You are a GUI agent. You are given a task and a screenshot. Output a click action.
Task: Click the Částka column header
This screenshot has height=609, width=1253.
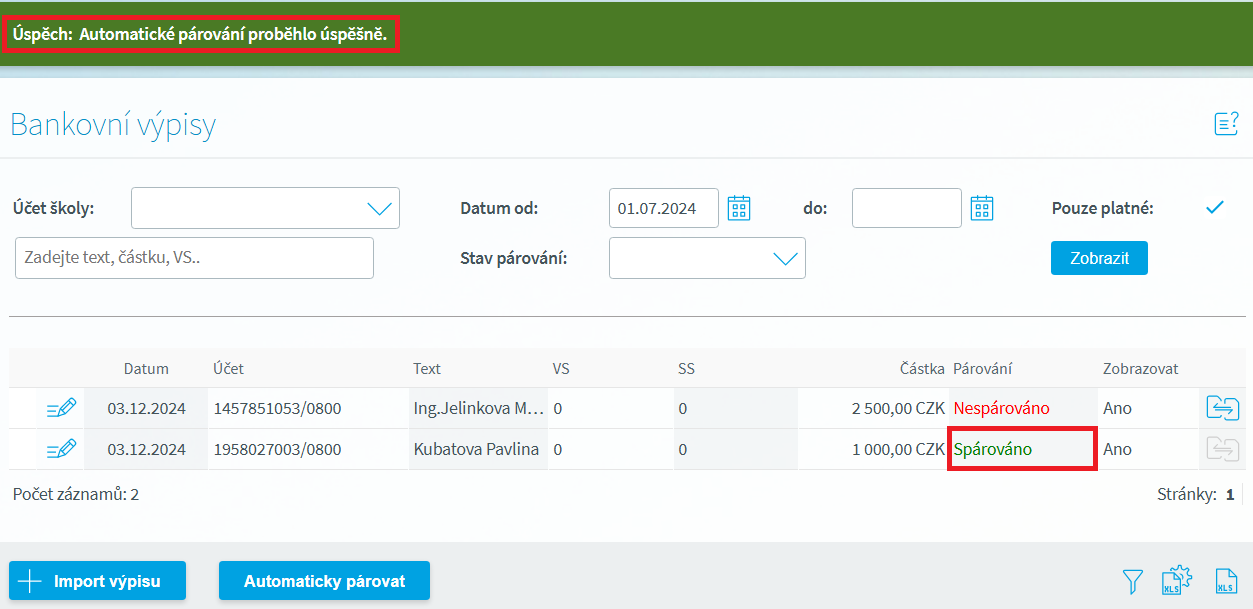pyautogui.click(x=921, y=369)
